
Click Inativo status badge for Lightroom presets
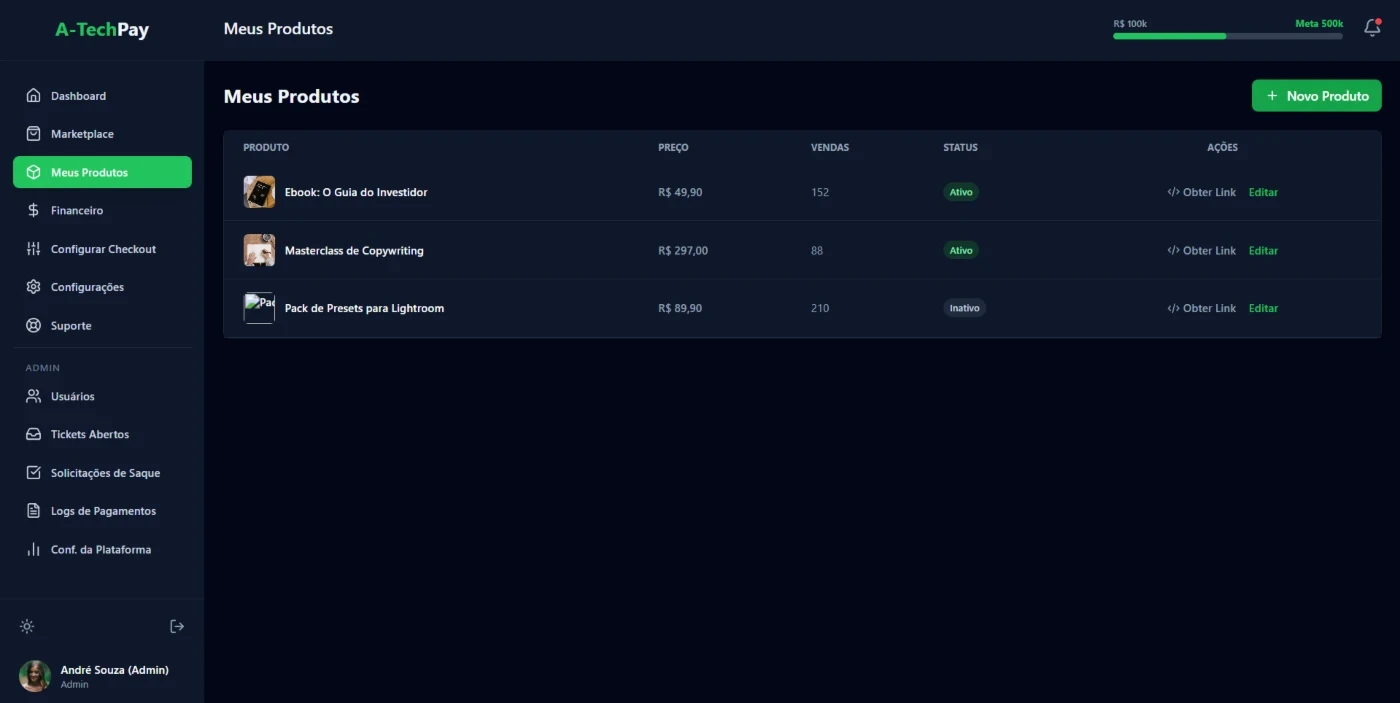click(x=964, y=308)
